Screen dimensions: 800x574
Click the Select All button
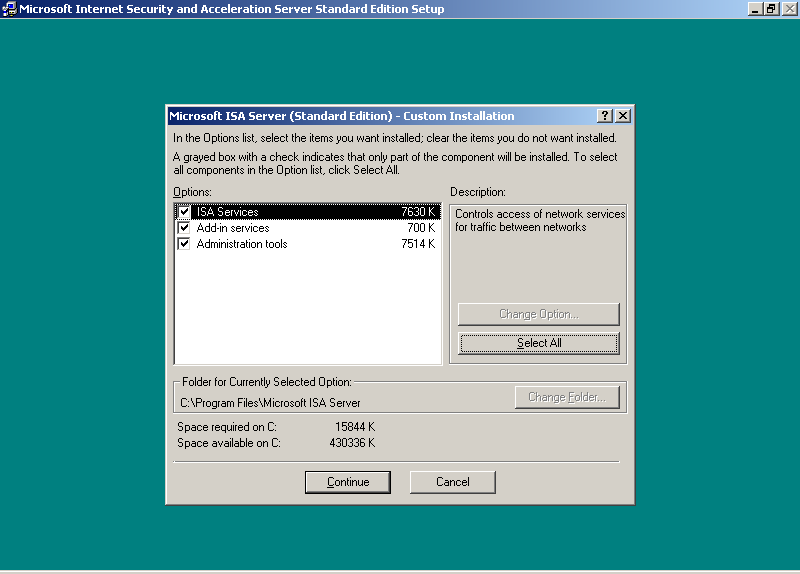[539, 343]
